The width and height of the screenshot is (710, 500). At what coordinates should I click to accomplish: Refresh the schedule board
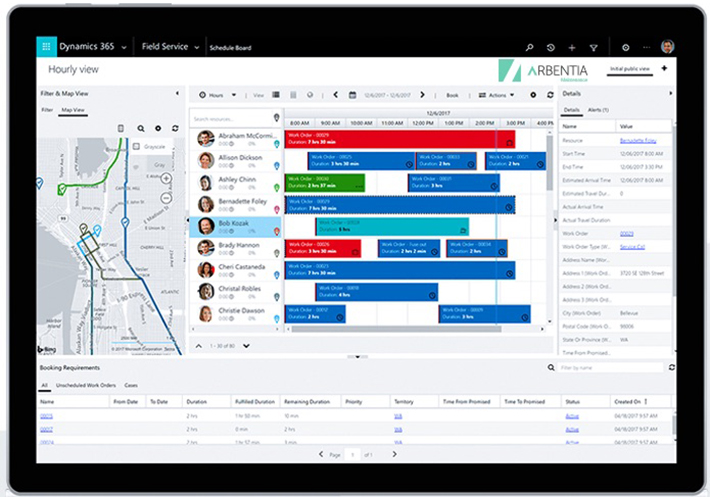coord(550,95)
